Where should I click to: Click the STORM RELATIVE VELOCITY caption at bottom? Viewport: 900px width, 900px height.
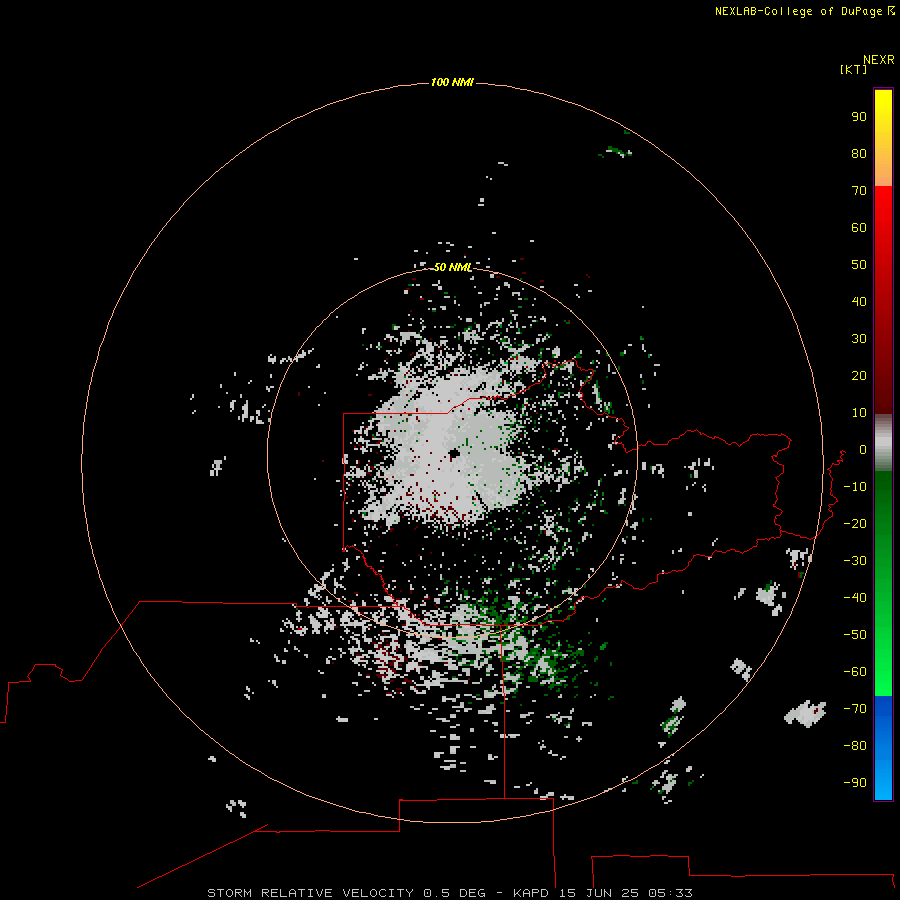pos(310,893)
